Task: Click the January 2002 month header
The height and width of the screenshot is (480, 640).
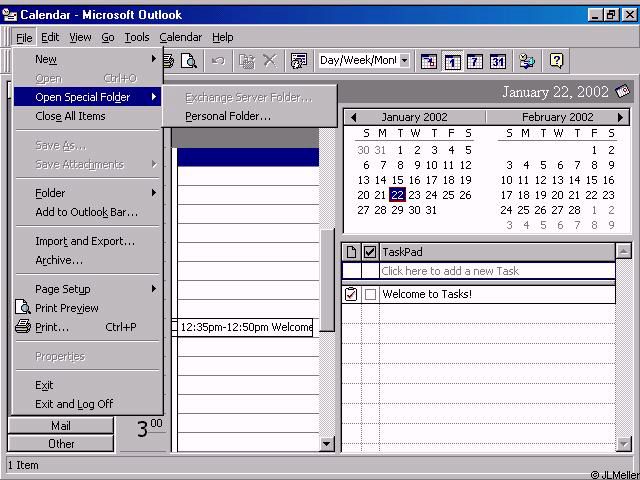Action: (x=414, y=118)
